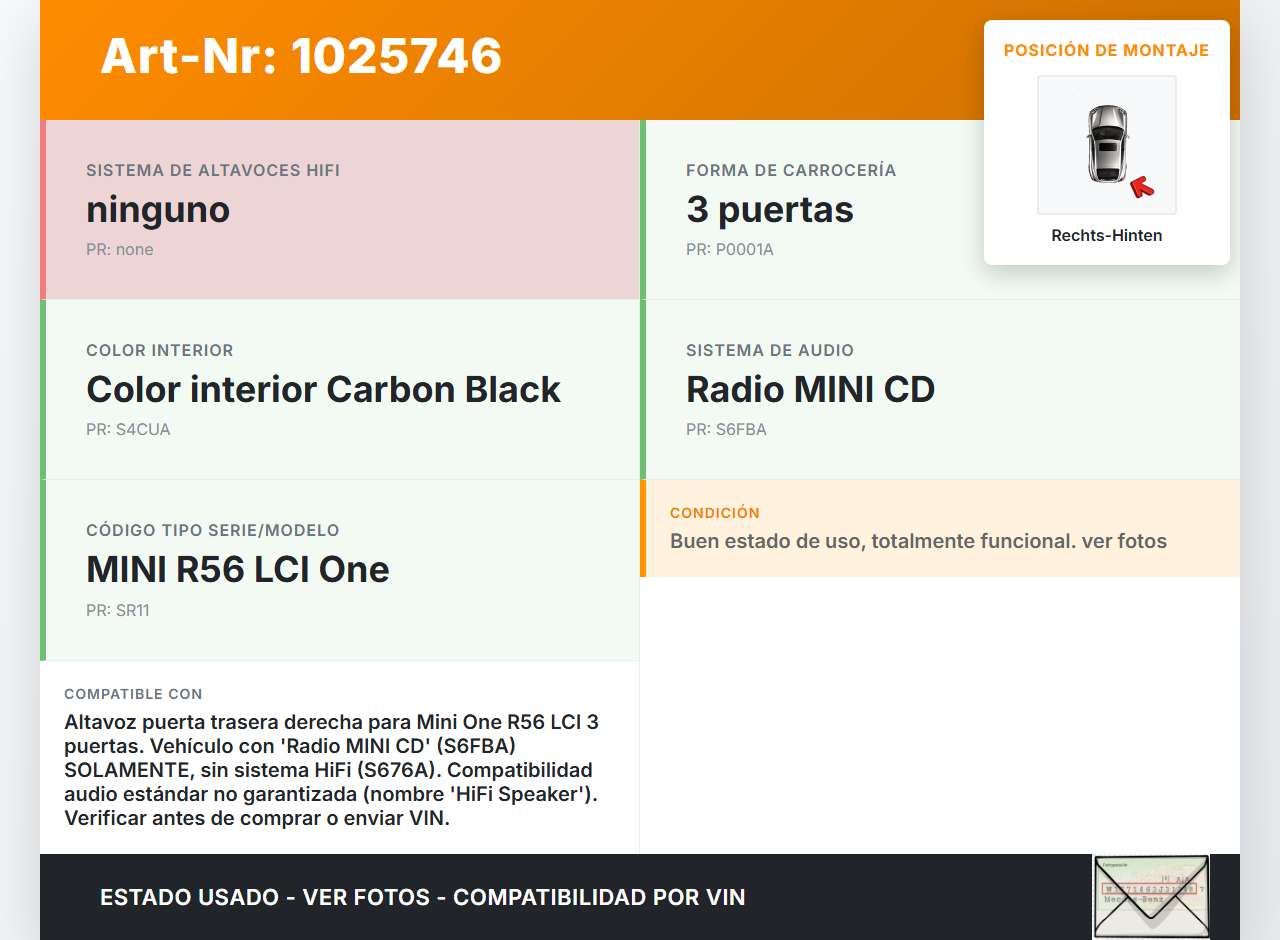Select the SISTEMA DE ALTAVOCES HIFI label
Viewport: 1280px width, 940px height.
pyautogui.click(x=213, y=171)
